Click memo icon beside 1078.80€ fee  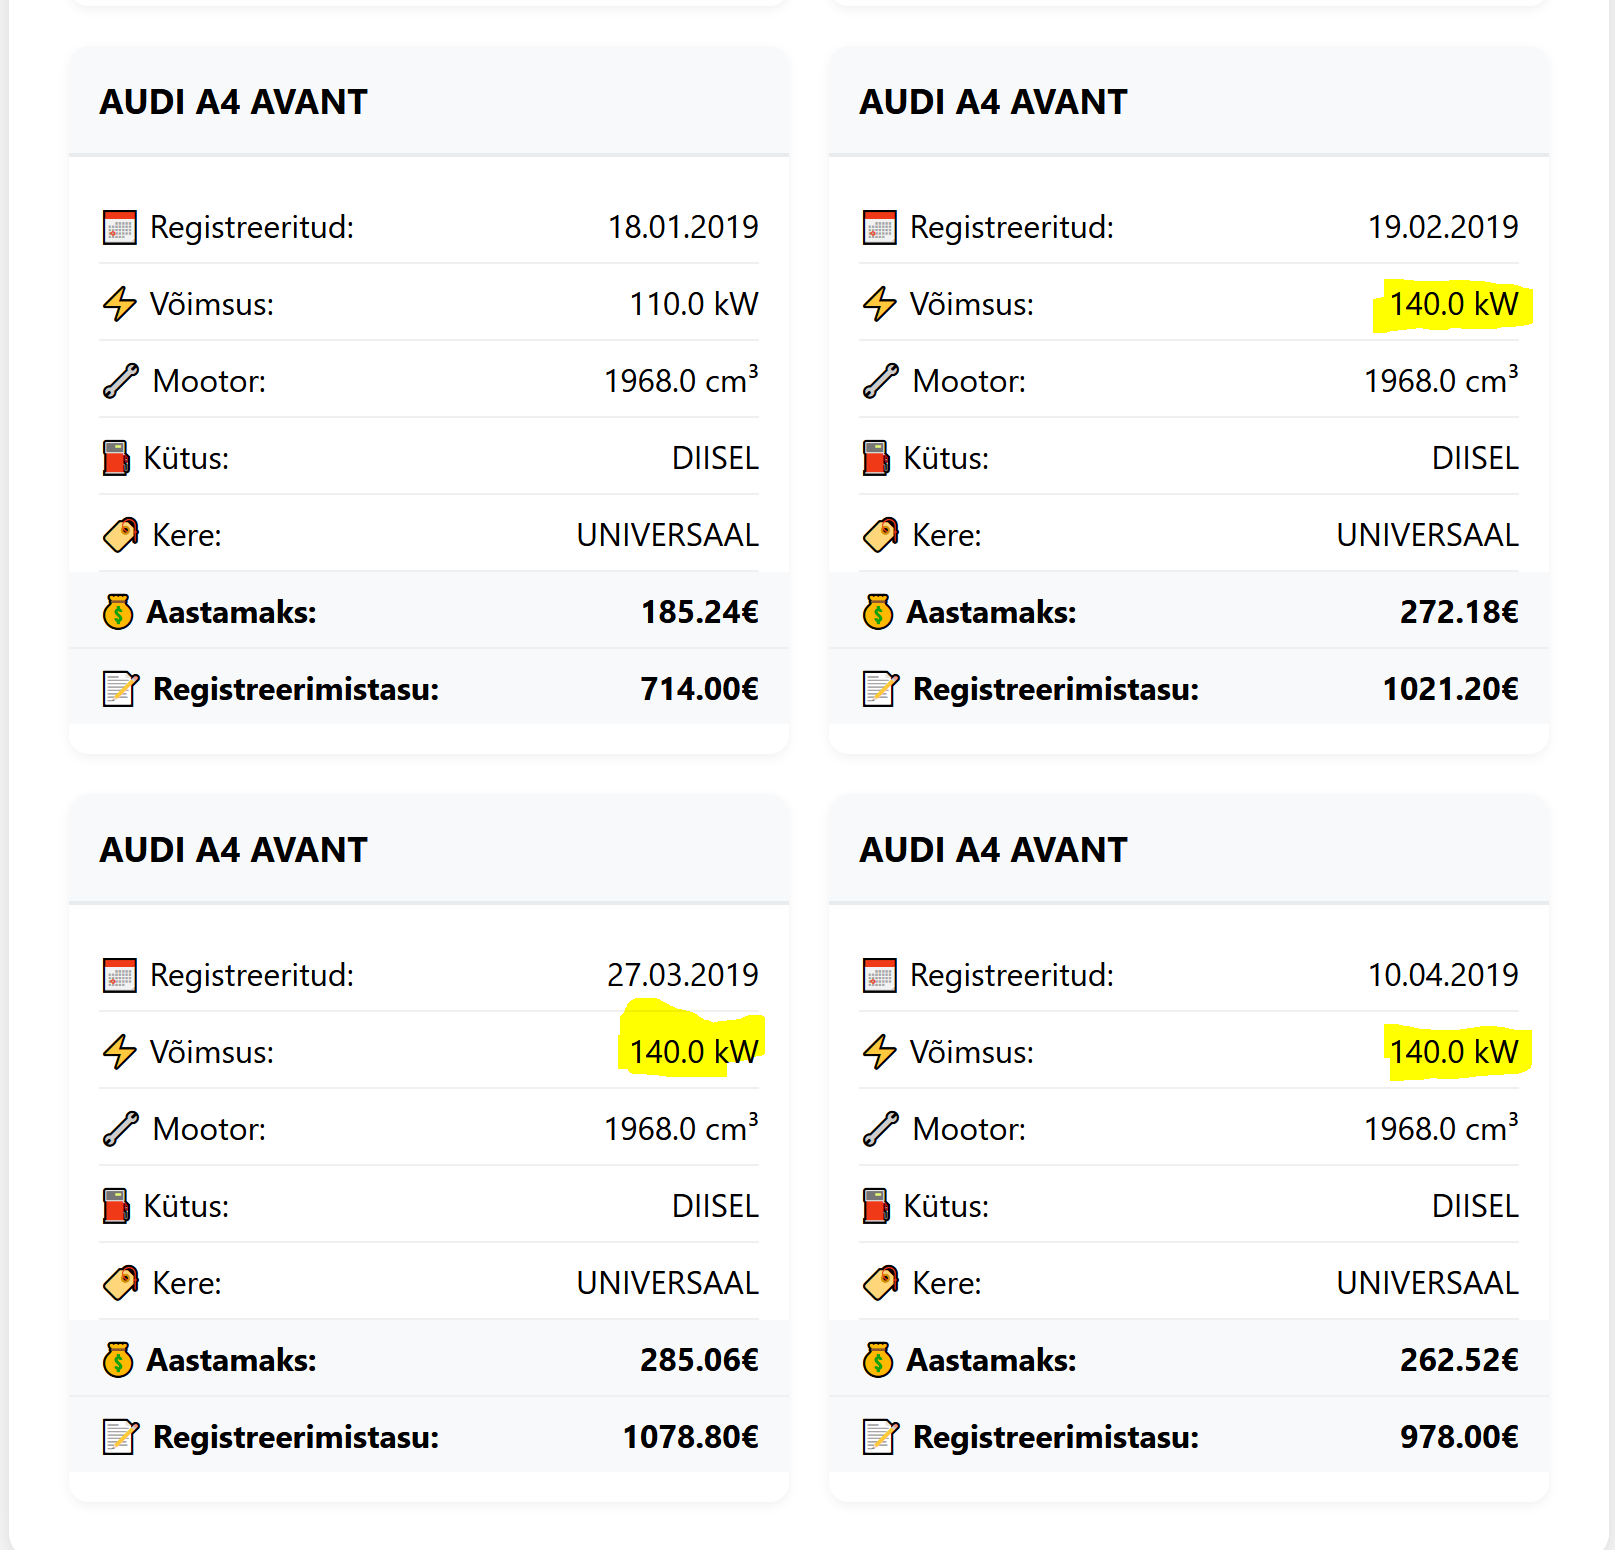point(120,1437)
